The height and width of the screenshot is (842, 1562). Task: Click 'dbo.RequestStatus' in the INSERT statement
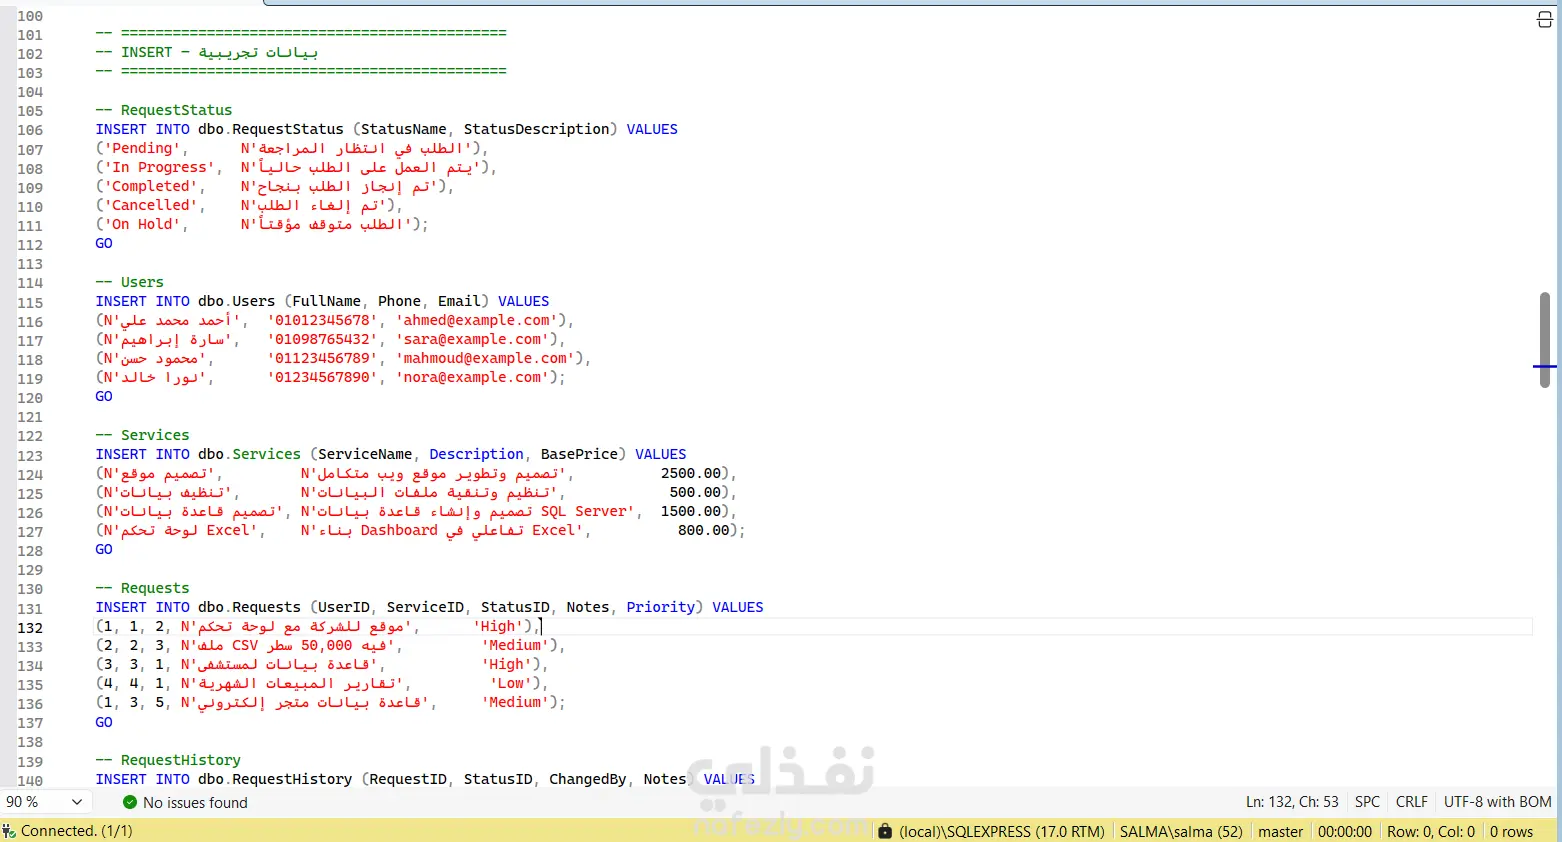pos(270,129)
